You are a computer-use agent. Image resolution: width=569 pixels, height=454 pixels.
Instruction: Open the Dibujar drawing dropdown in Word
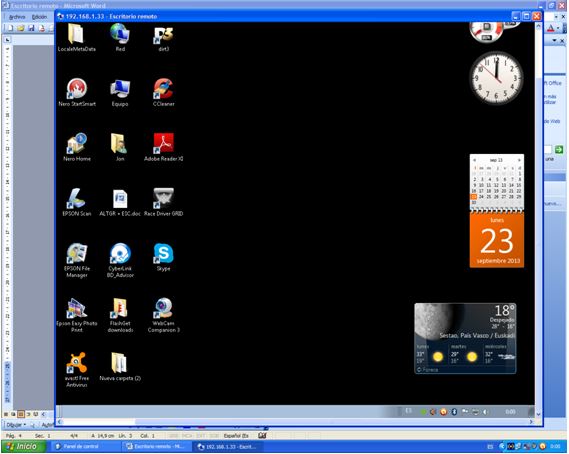[x=15, y=424]
